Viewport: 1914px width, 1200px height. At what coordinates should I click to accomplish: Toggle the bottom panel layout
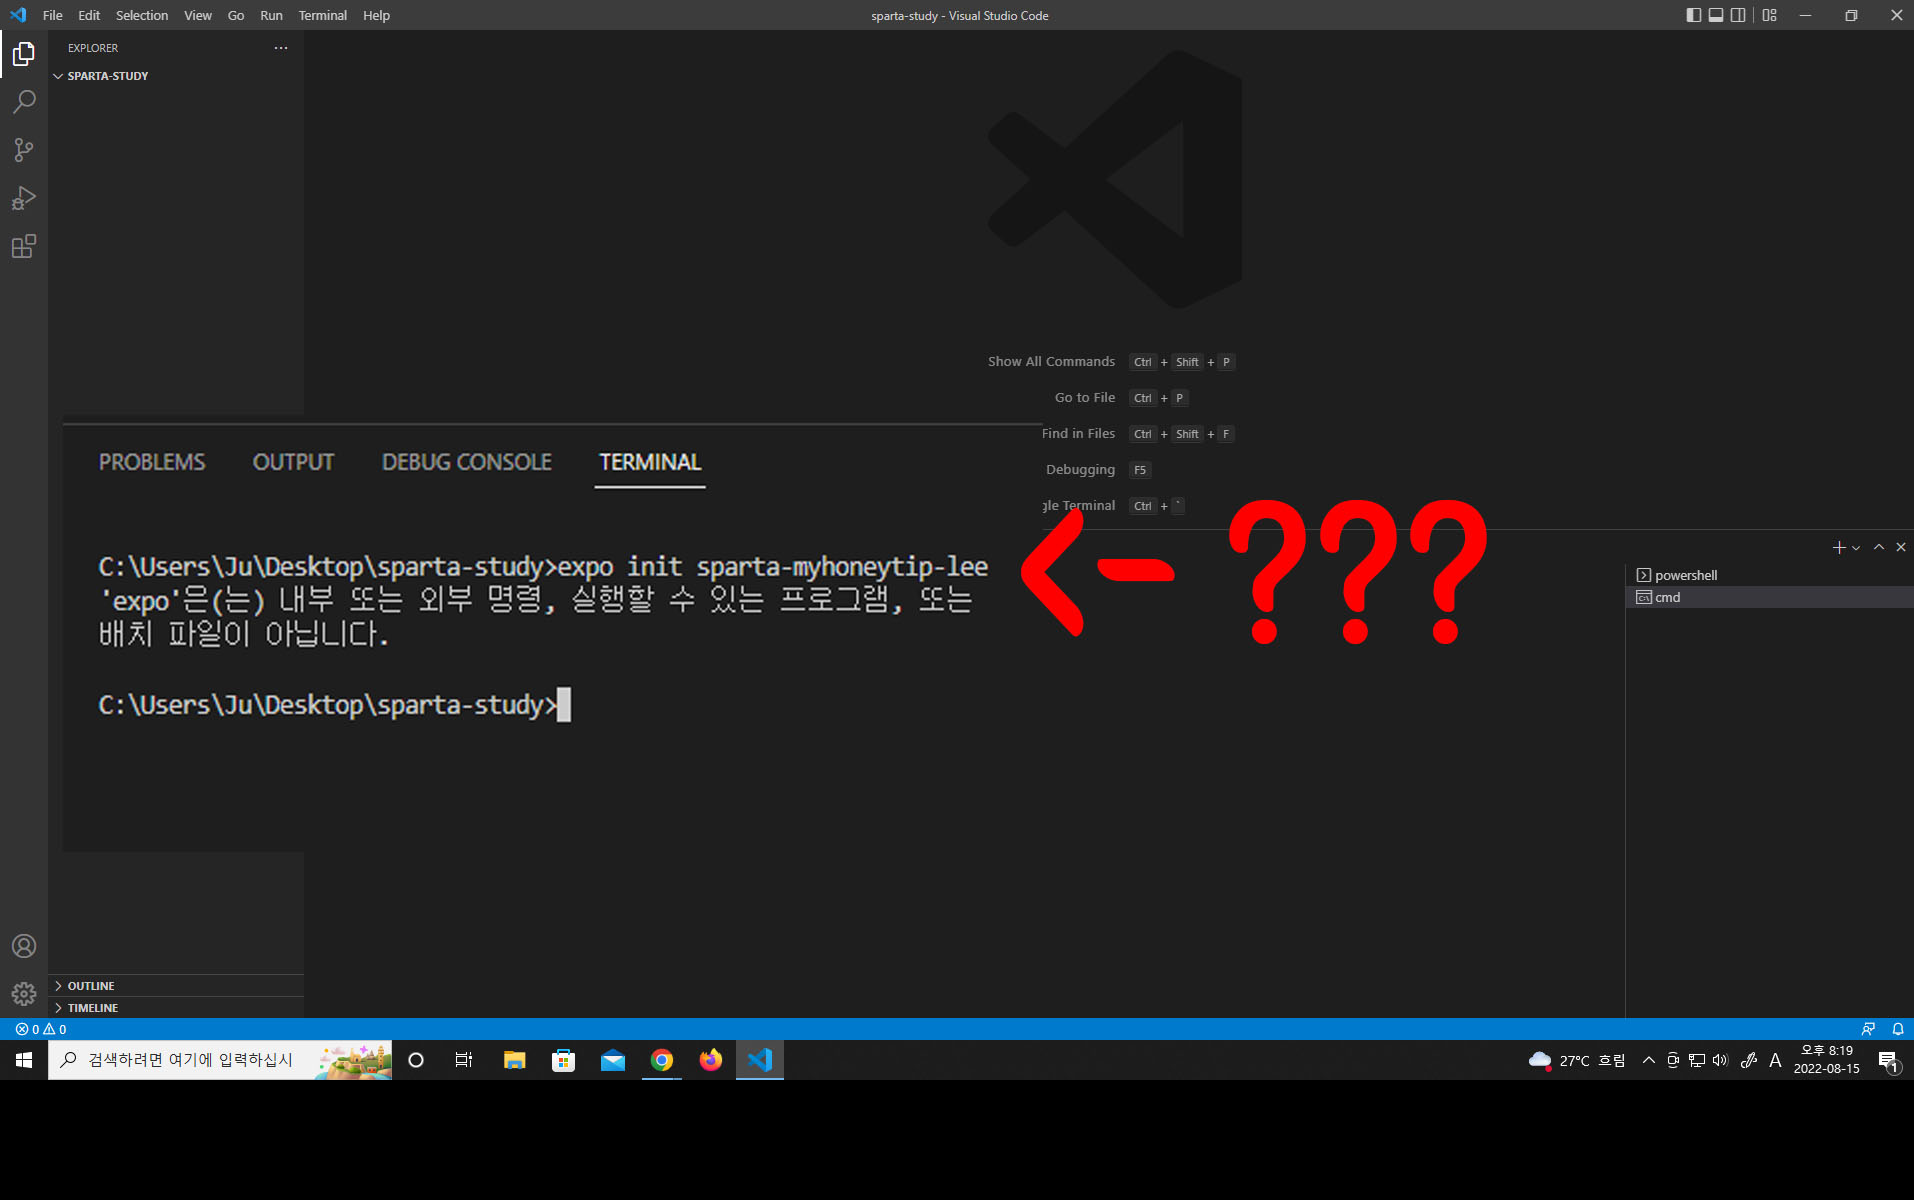click(x=1716, y=15)
